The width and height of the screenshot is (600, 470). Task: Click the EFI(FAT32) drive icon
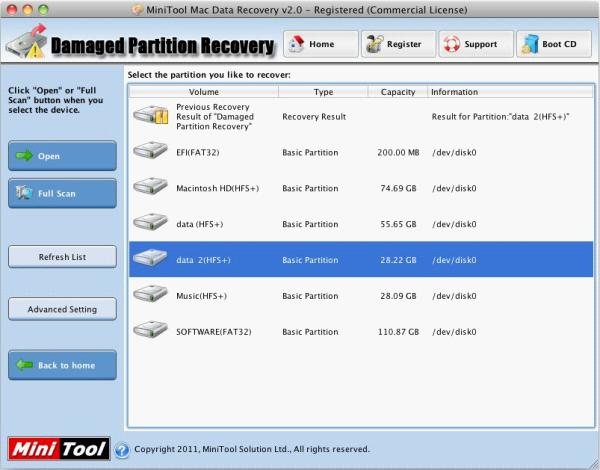(150, 150)
